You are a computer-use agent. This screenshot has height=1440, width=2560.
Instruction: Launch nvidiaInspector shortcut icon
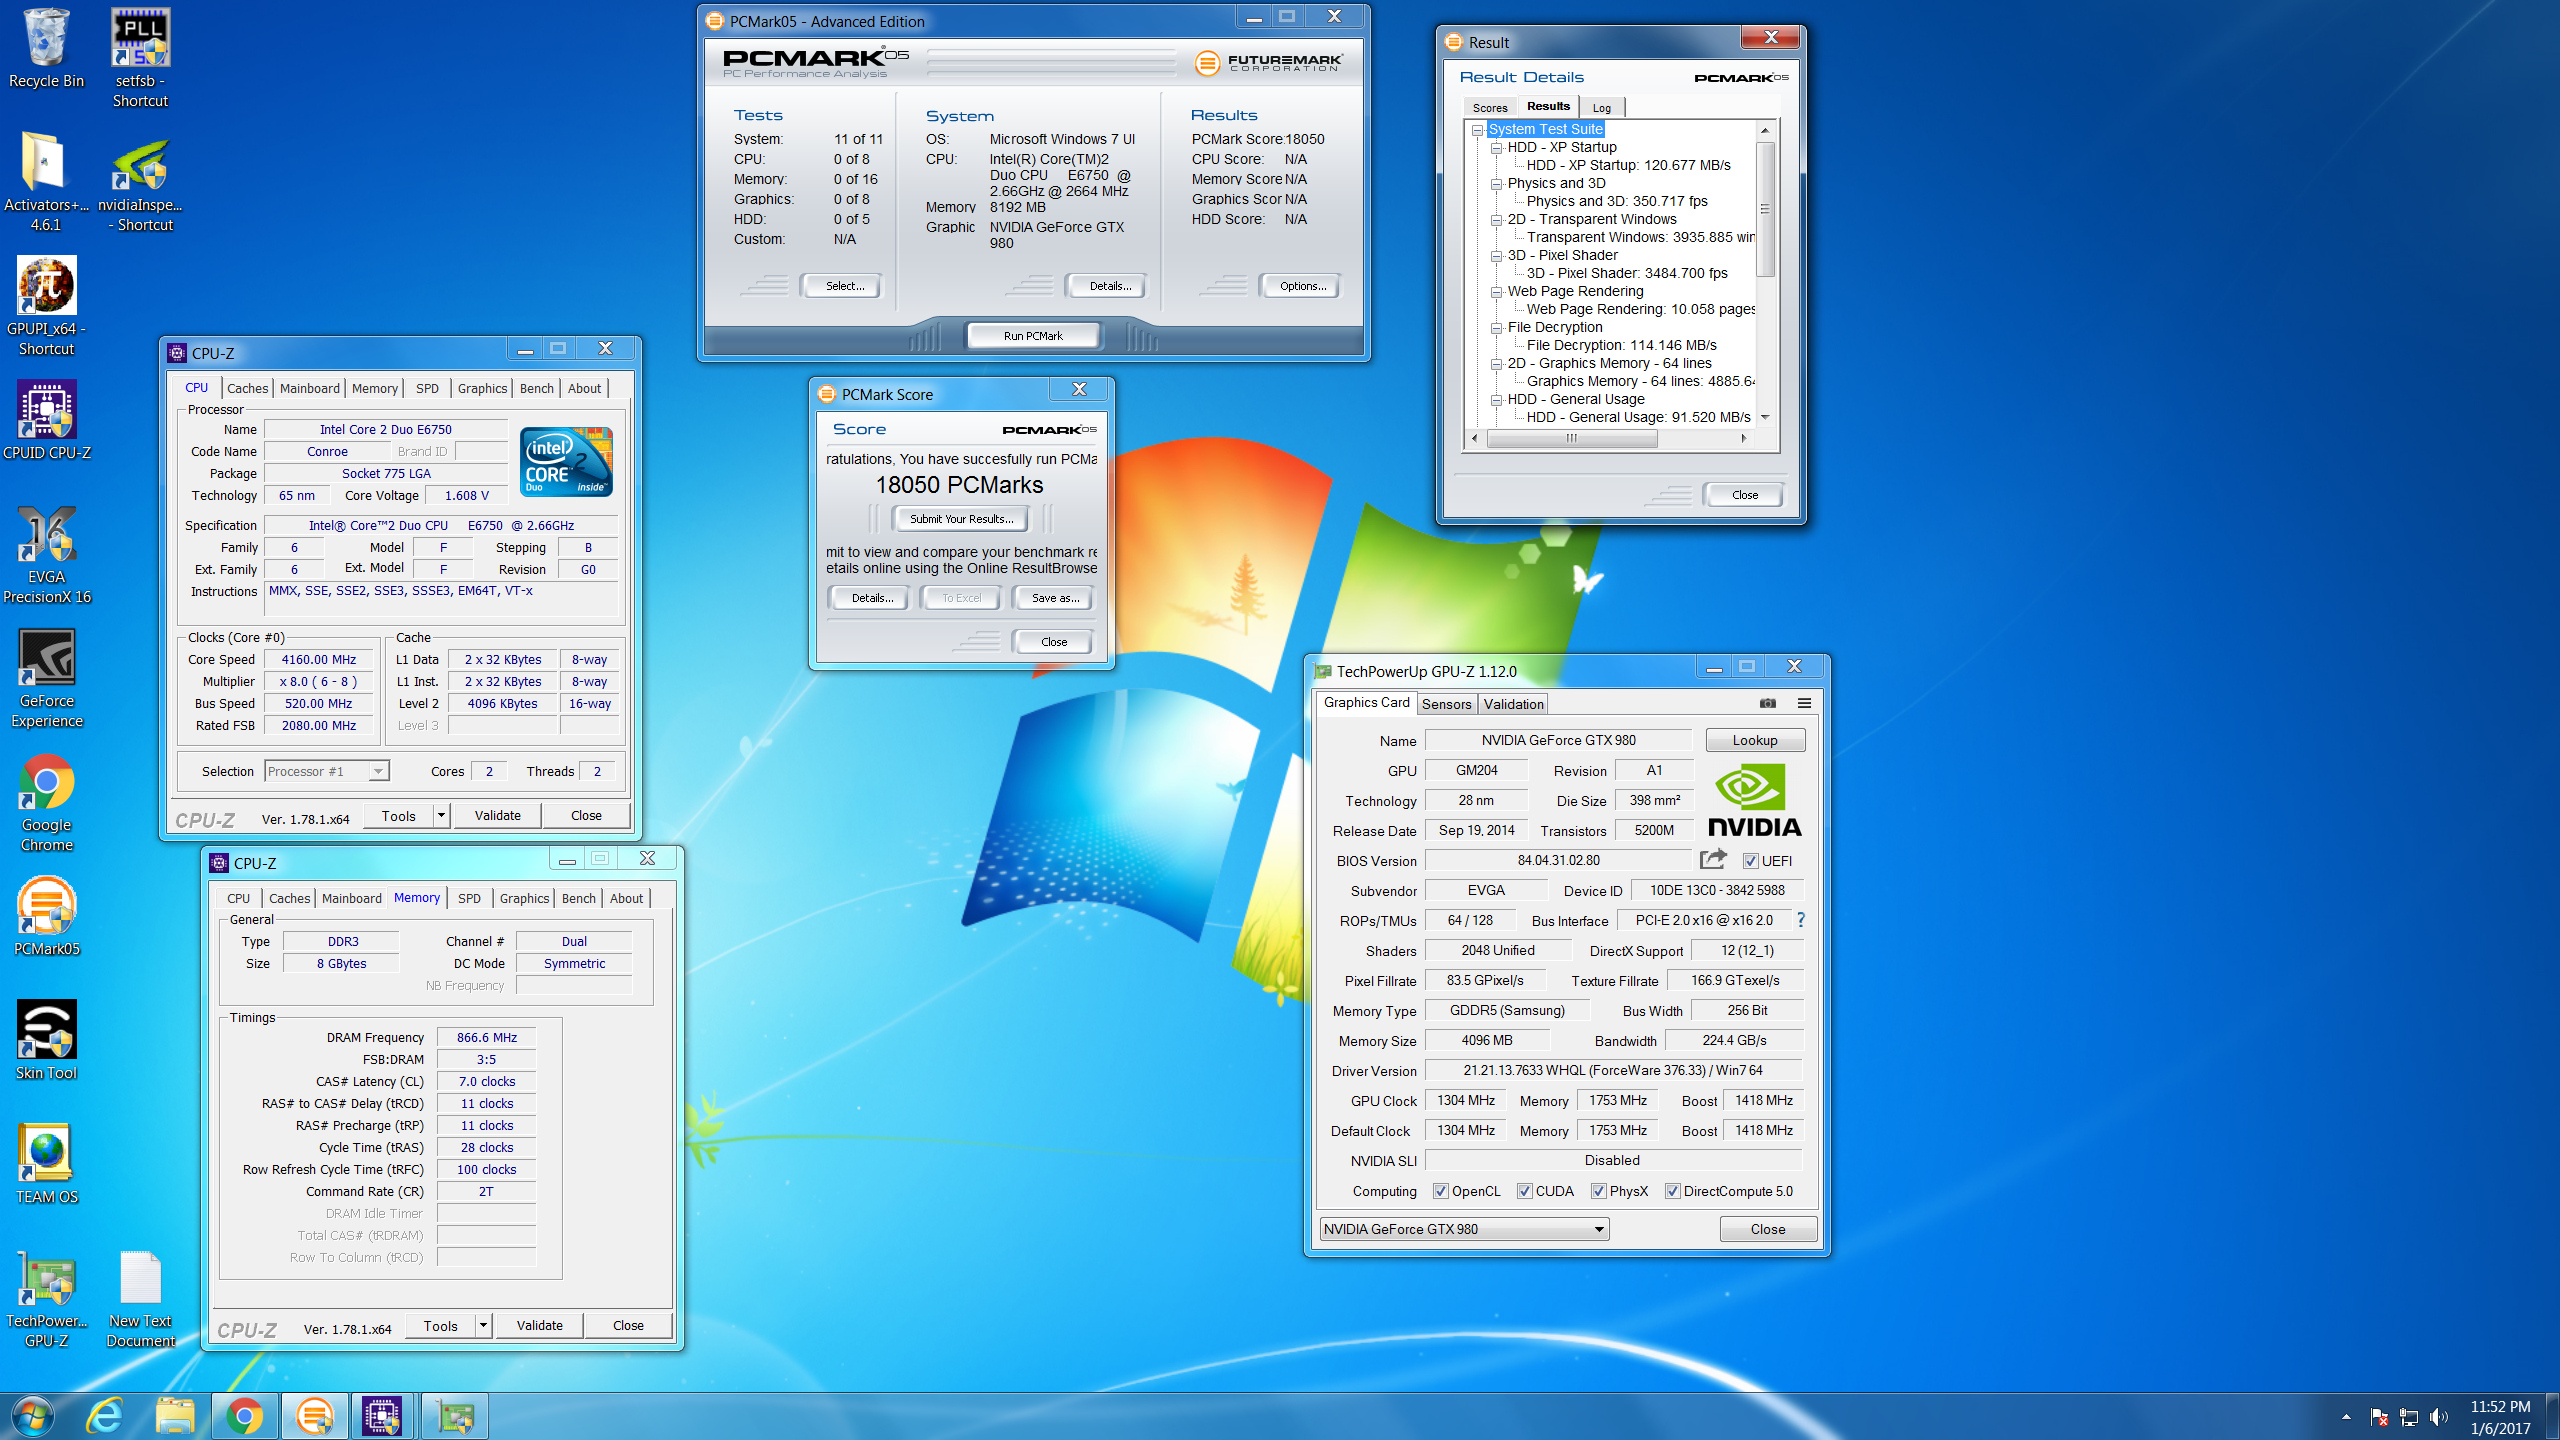pyautogui.click(x=140, y=184)
